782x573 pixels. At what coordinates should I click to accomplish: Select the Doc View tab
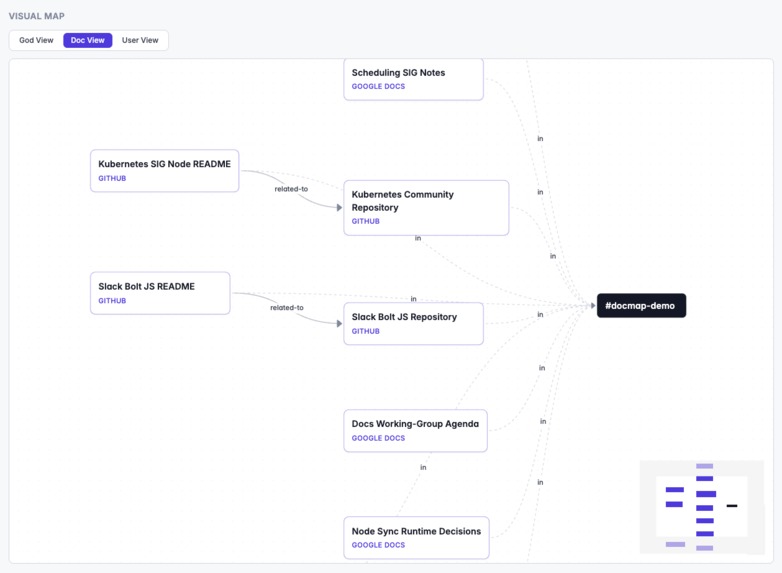88,40
